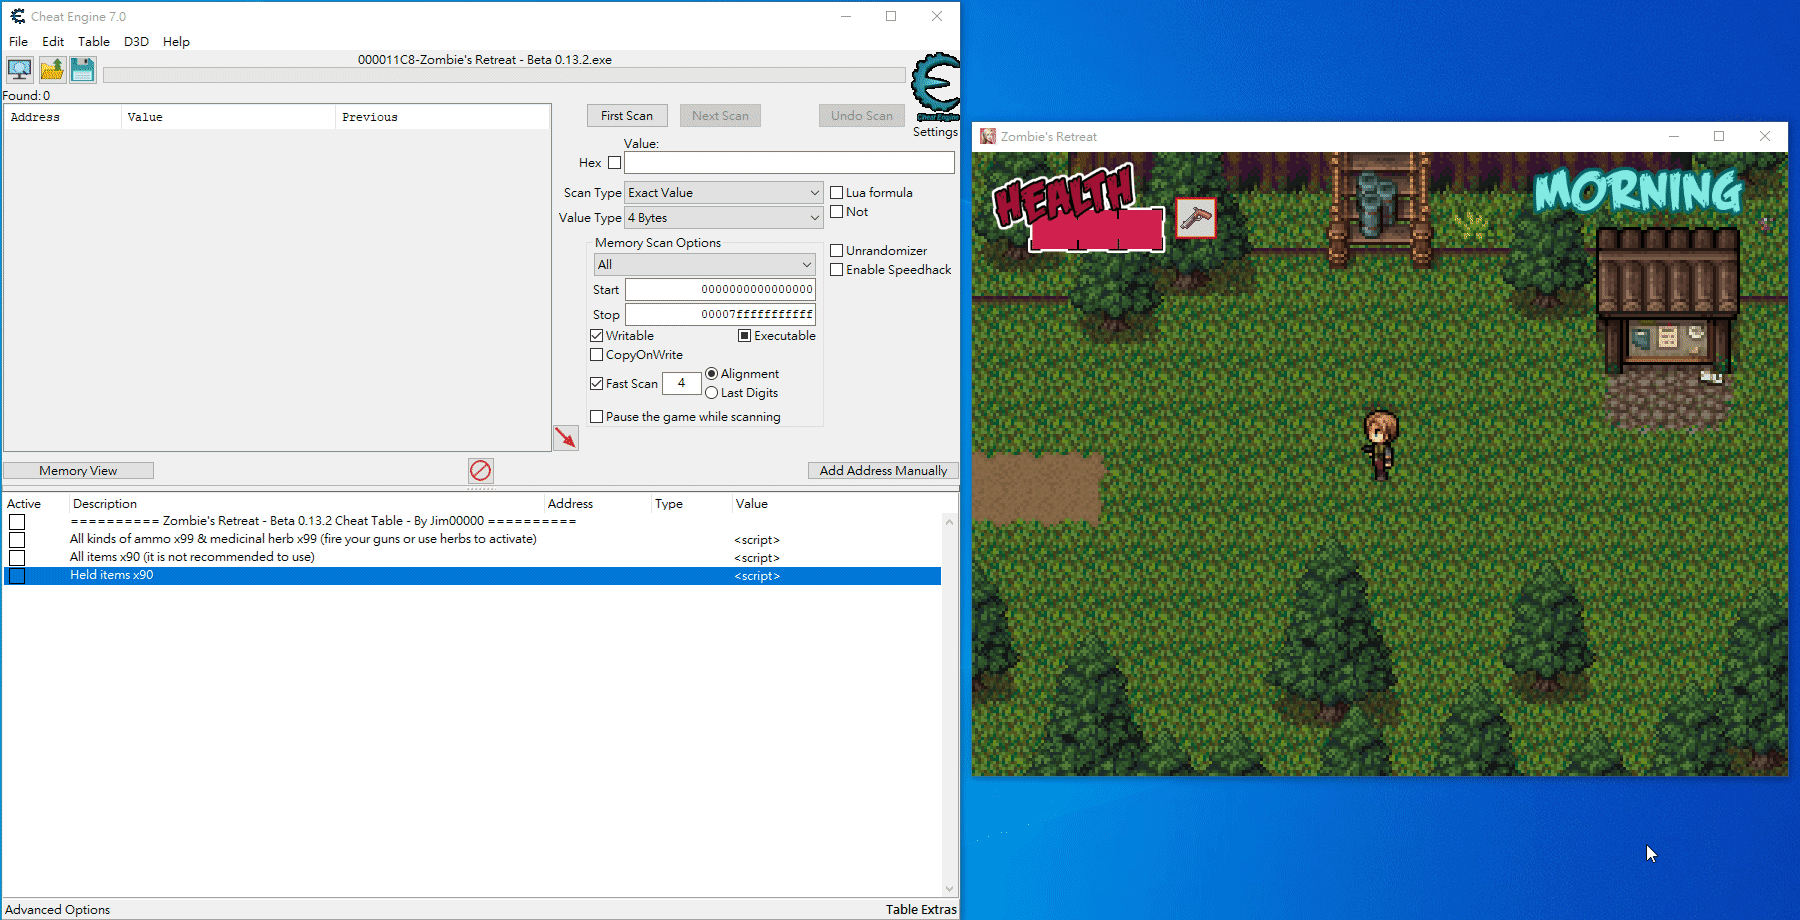1800x920 pixels.
Task: Minimize the Cheat Engine window
Action: 846,16
